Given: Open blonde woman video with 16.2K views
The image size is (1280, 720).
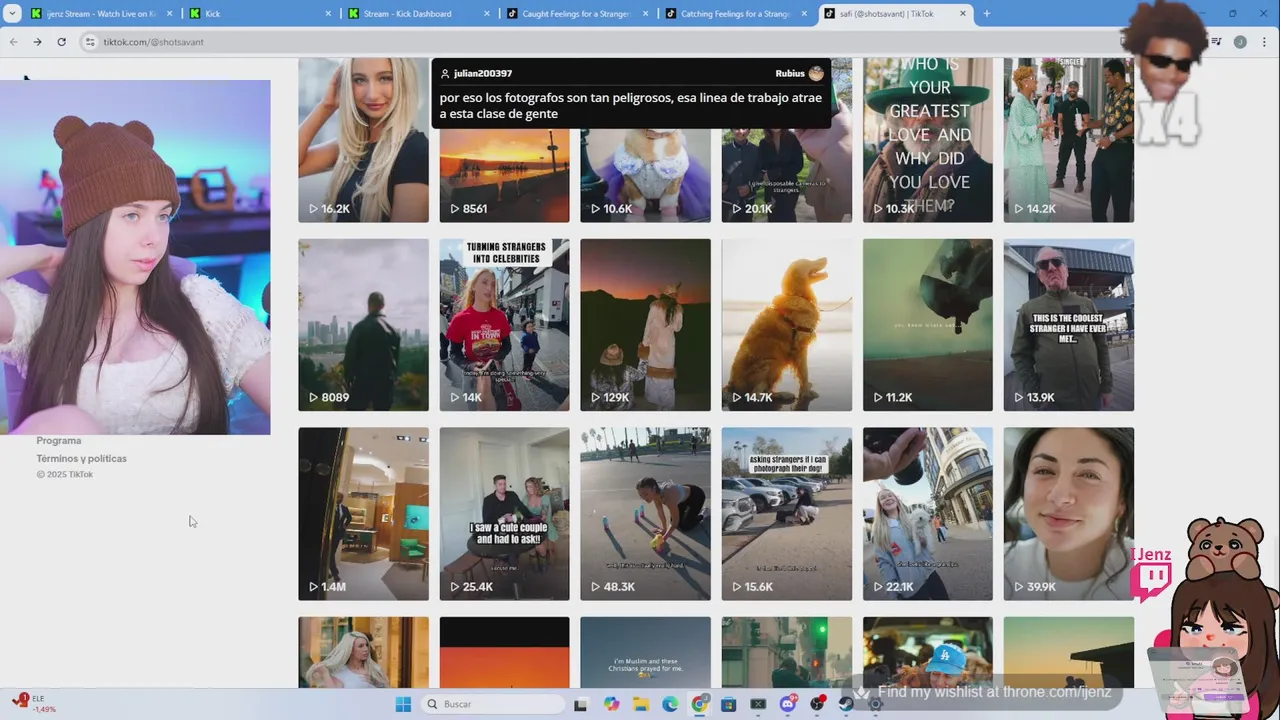Looking at the screenshot, I should pos(363,140).
